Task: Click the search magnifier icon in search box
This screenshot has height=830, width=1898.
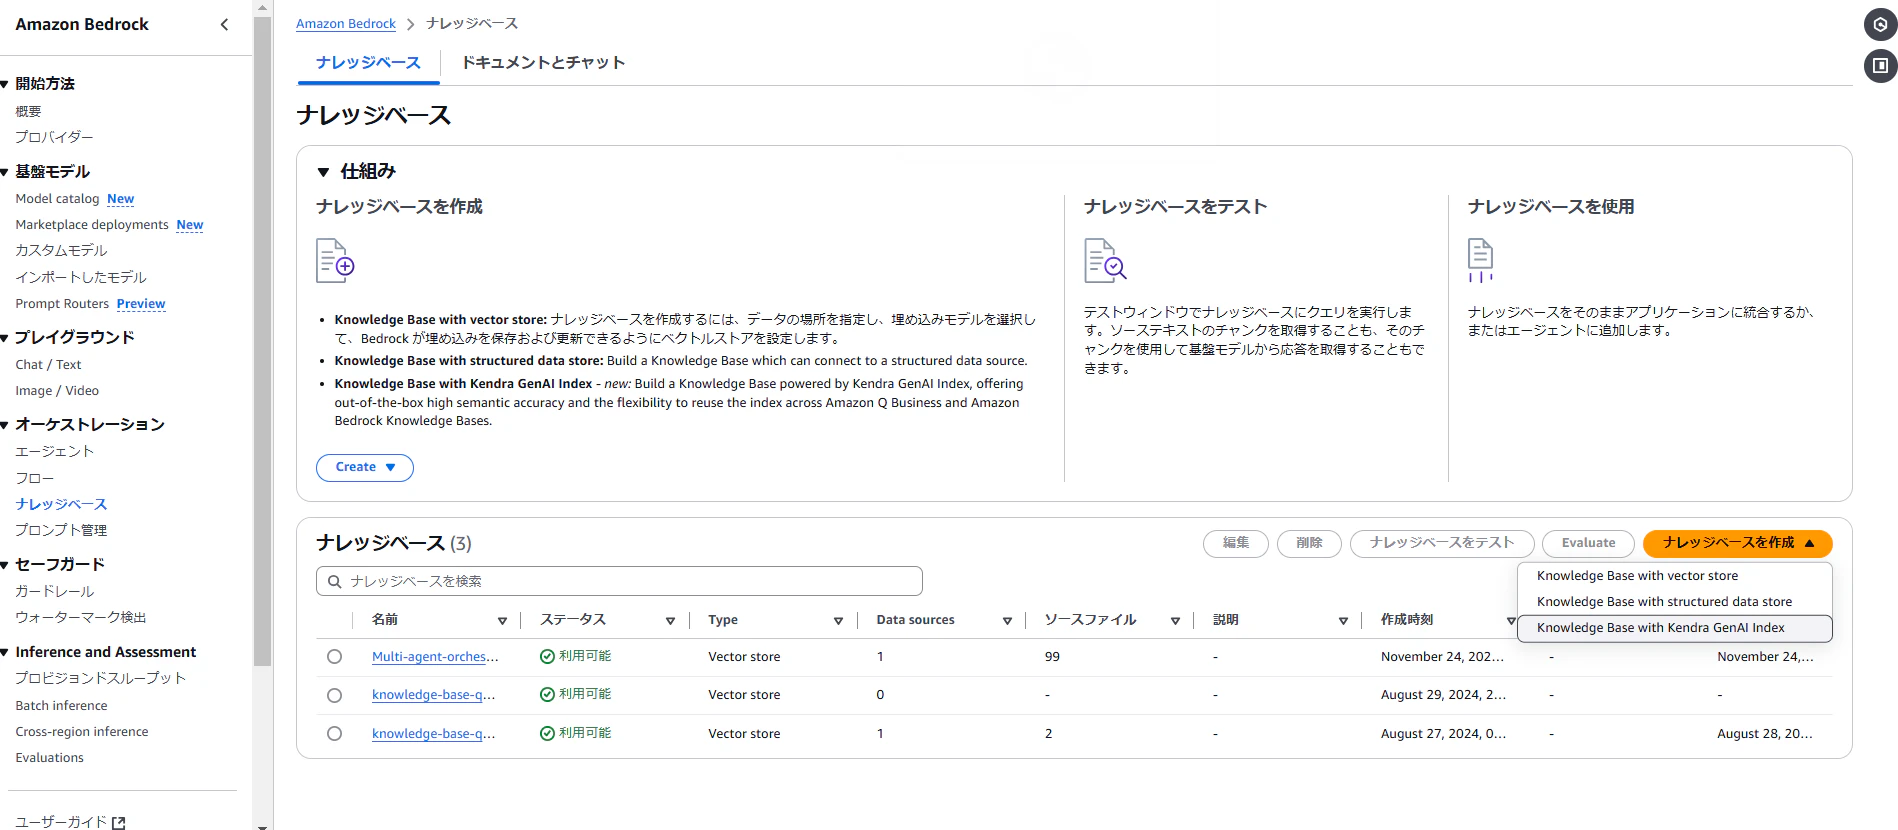Action: coord(334,581)
